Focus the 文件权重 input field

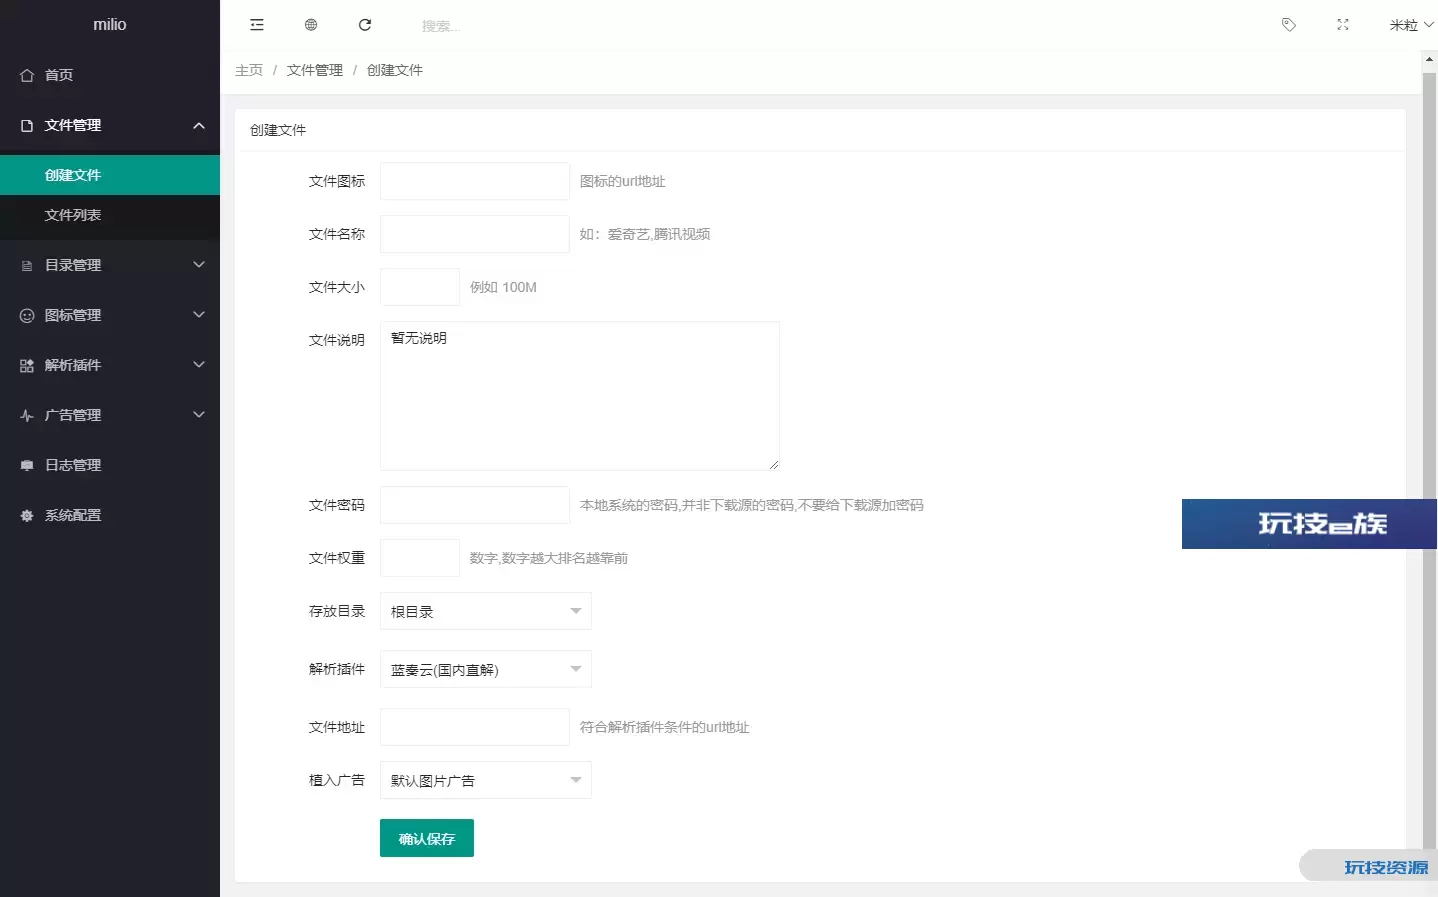point(420,558)
